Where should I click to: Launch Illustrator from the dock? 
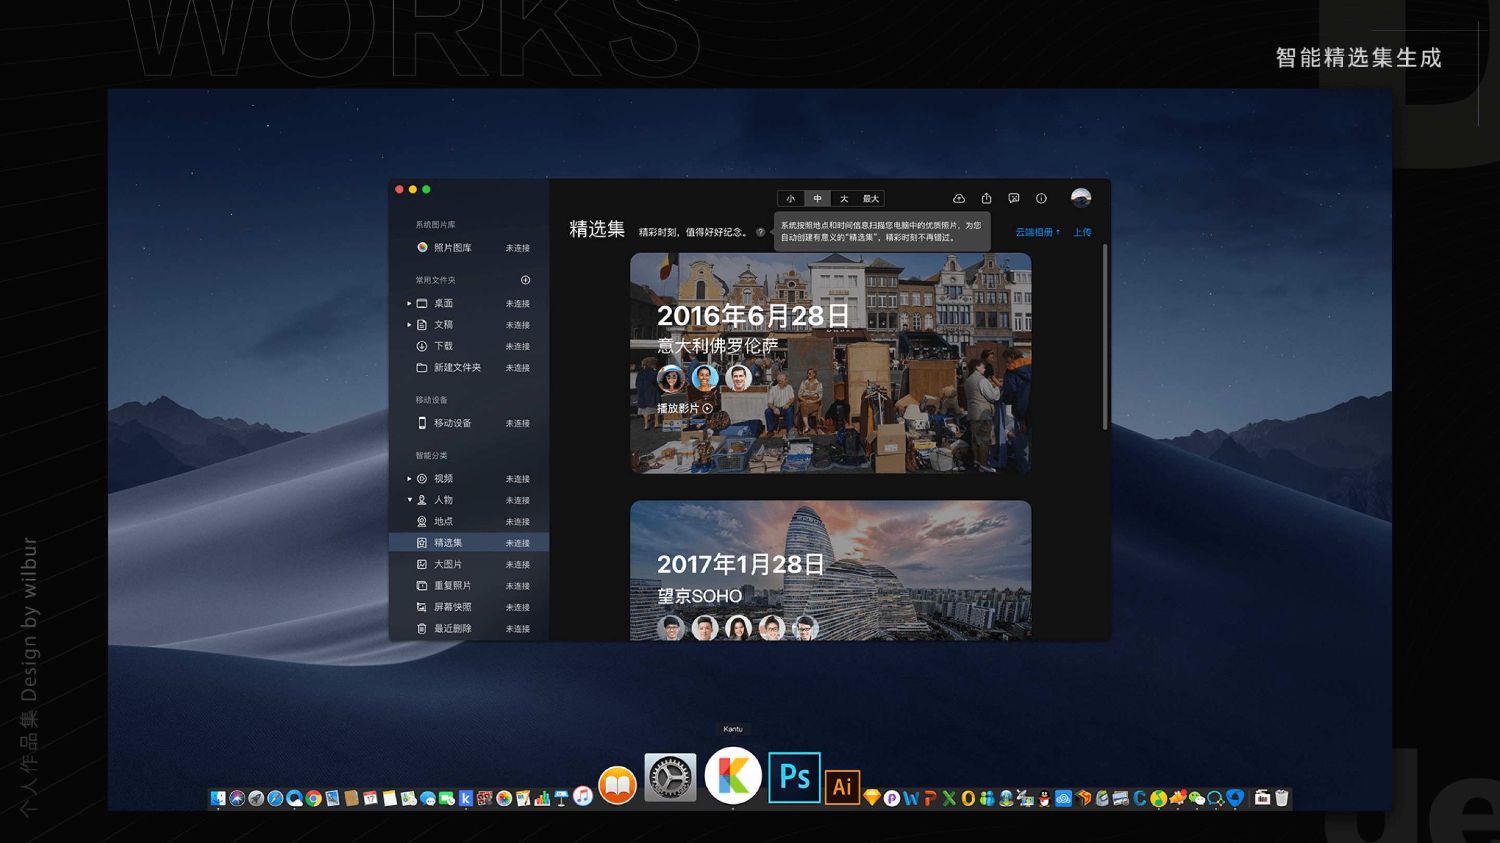click(x=842, y=786)
